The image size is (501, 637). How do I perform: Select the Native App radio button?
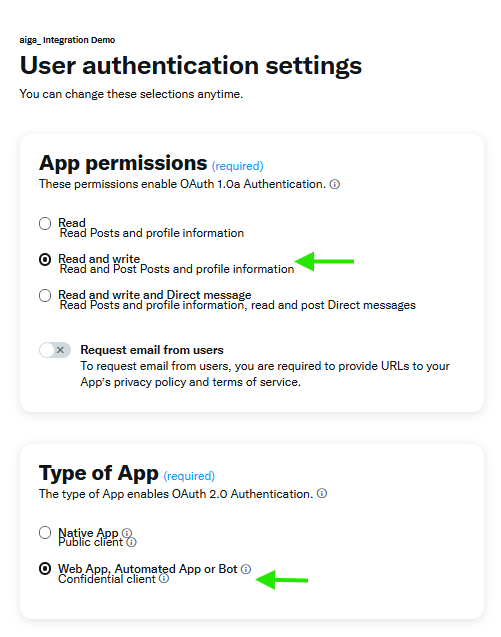point(45,533)
